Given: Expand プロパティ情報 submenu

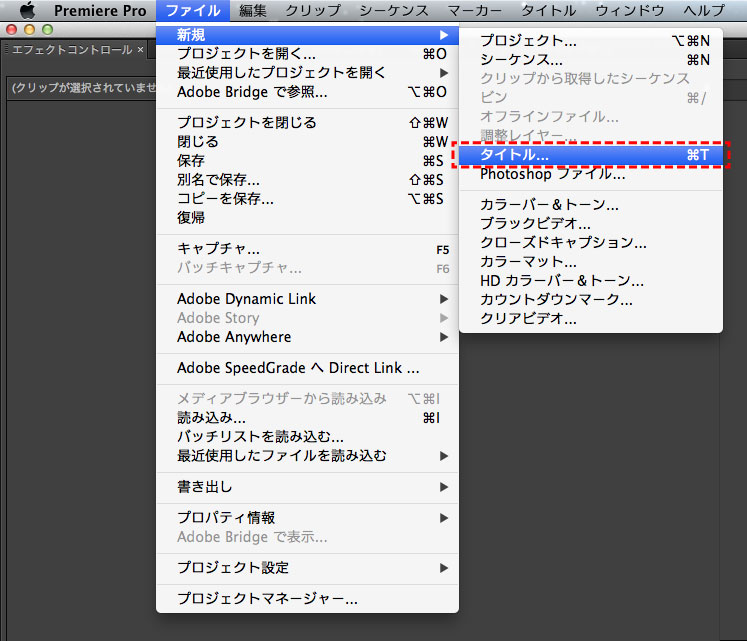Looking at the screenshot, I should click(x=307, y=519).
